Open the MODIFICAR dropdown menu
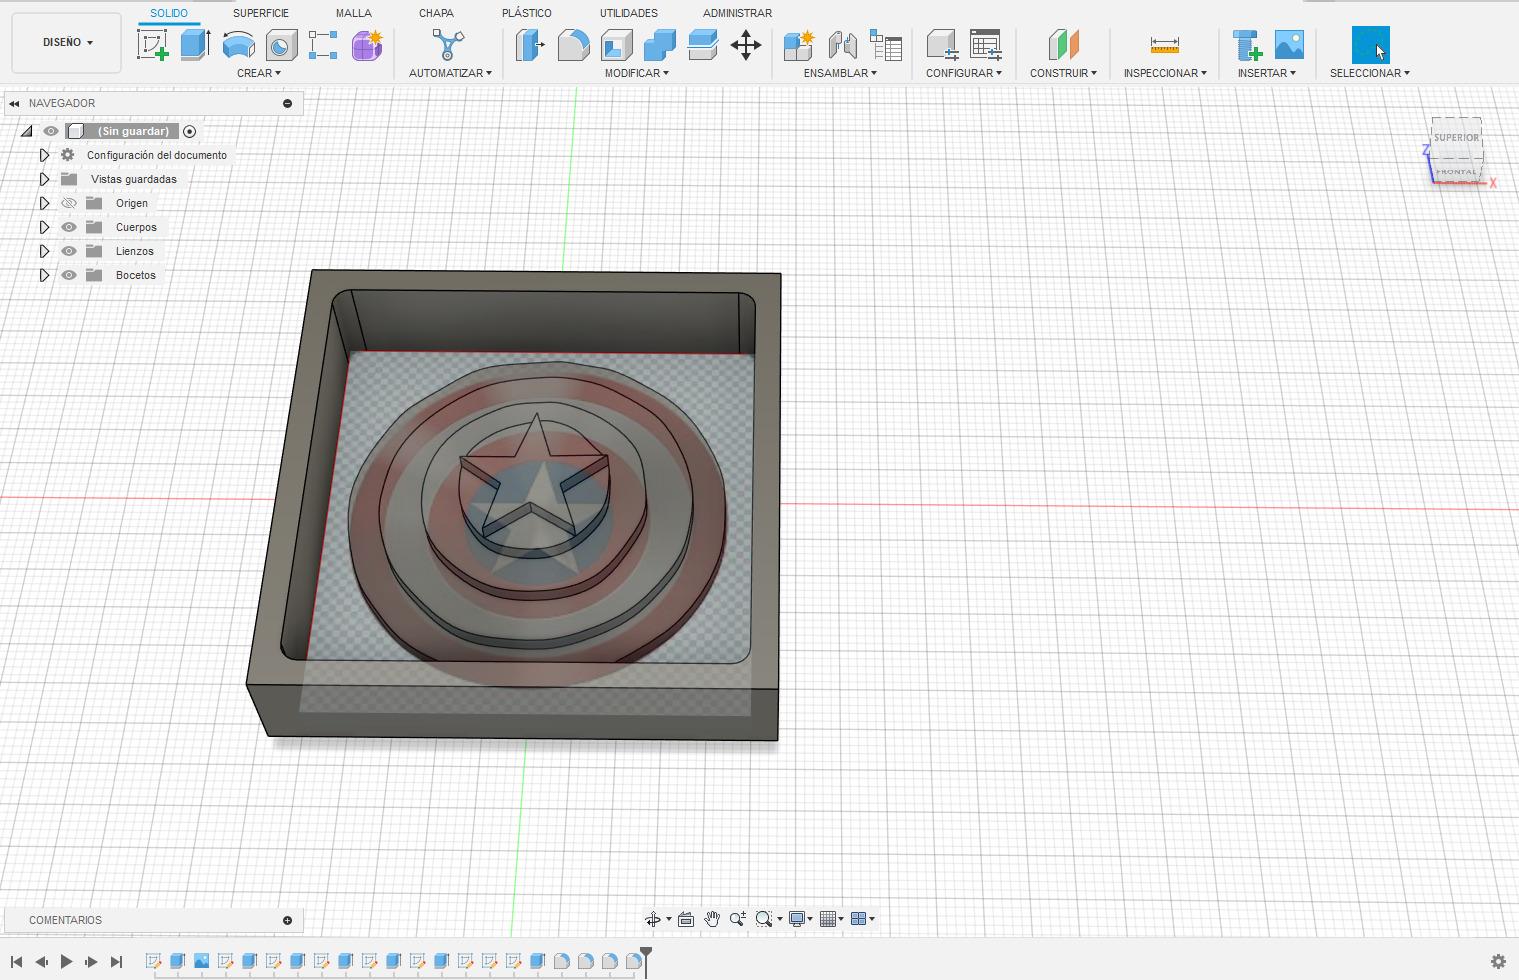Image resolution: width=1519 pixels, height=980 pixels. click(x=637, y=73)
